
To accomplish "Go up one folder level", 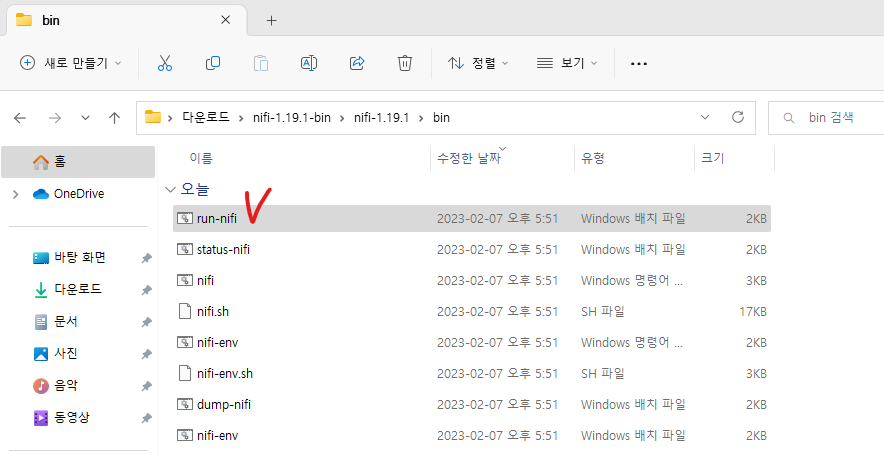I will [x=114, y=118].
